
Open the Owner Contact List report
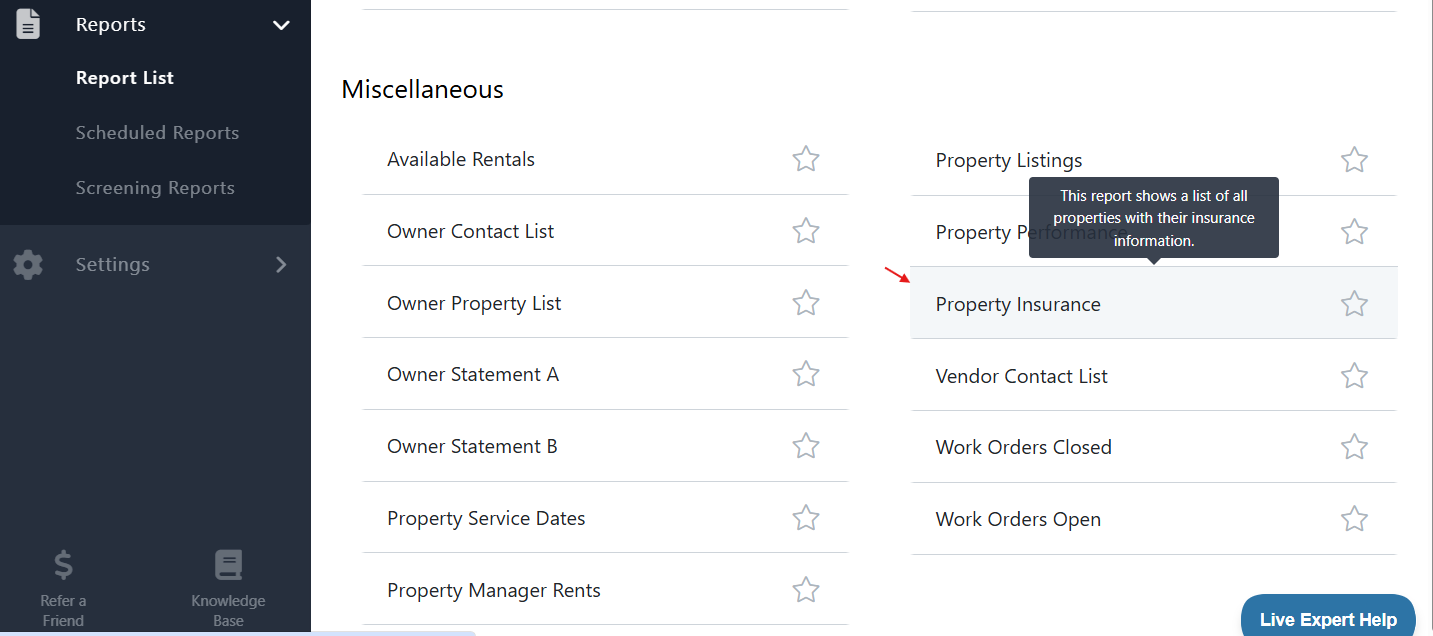pos(471,231)
